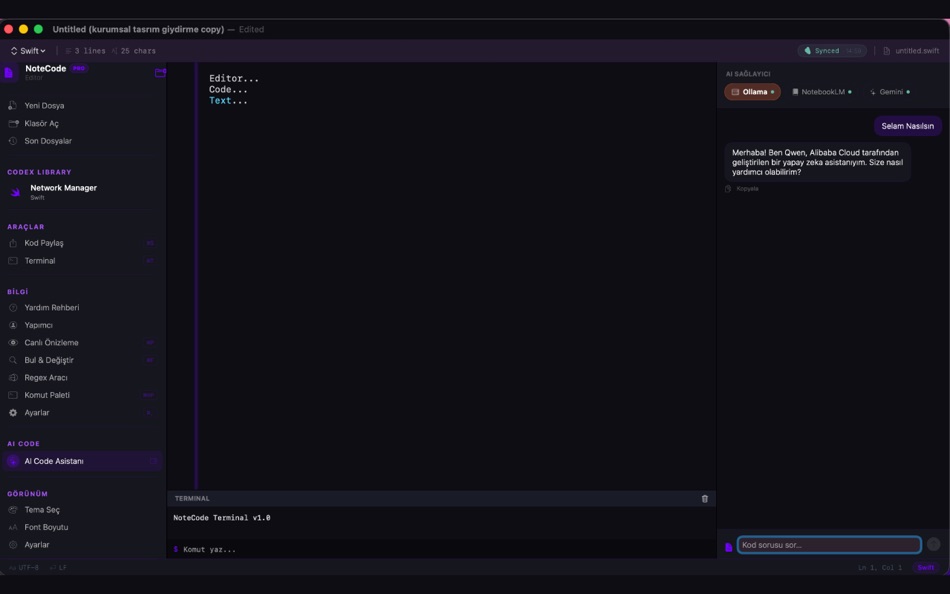Open the Komut Paleti command palette
The height and width of the screenshot is (594, 950).
(x=81, y=395)
